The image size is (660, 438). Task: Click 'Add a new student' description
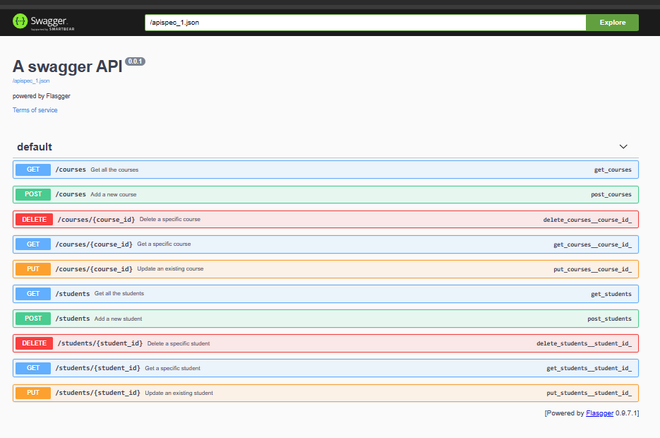tap(118, 319)
